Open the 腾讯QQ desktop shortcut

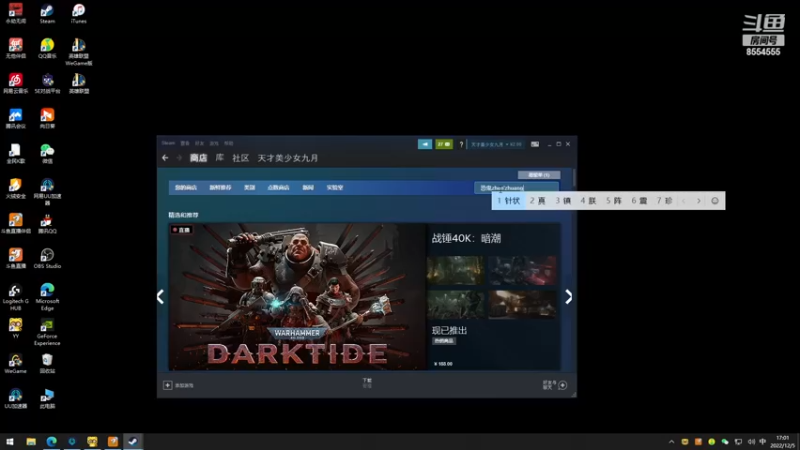click(x=47, y=224)
